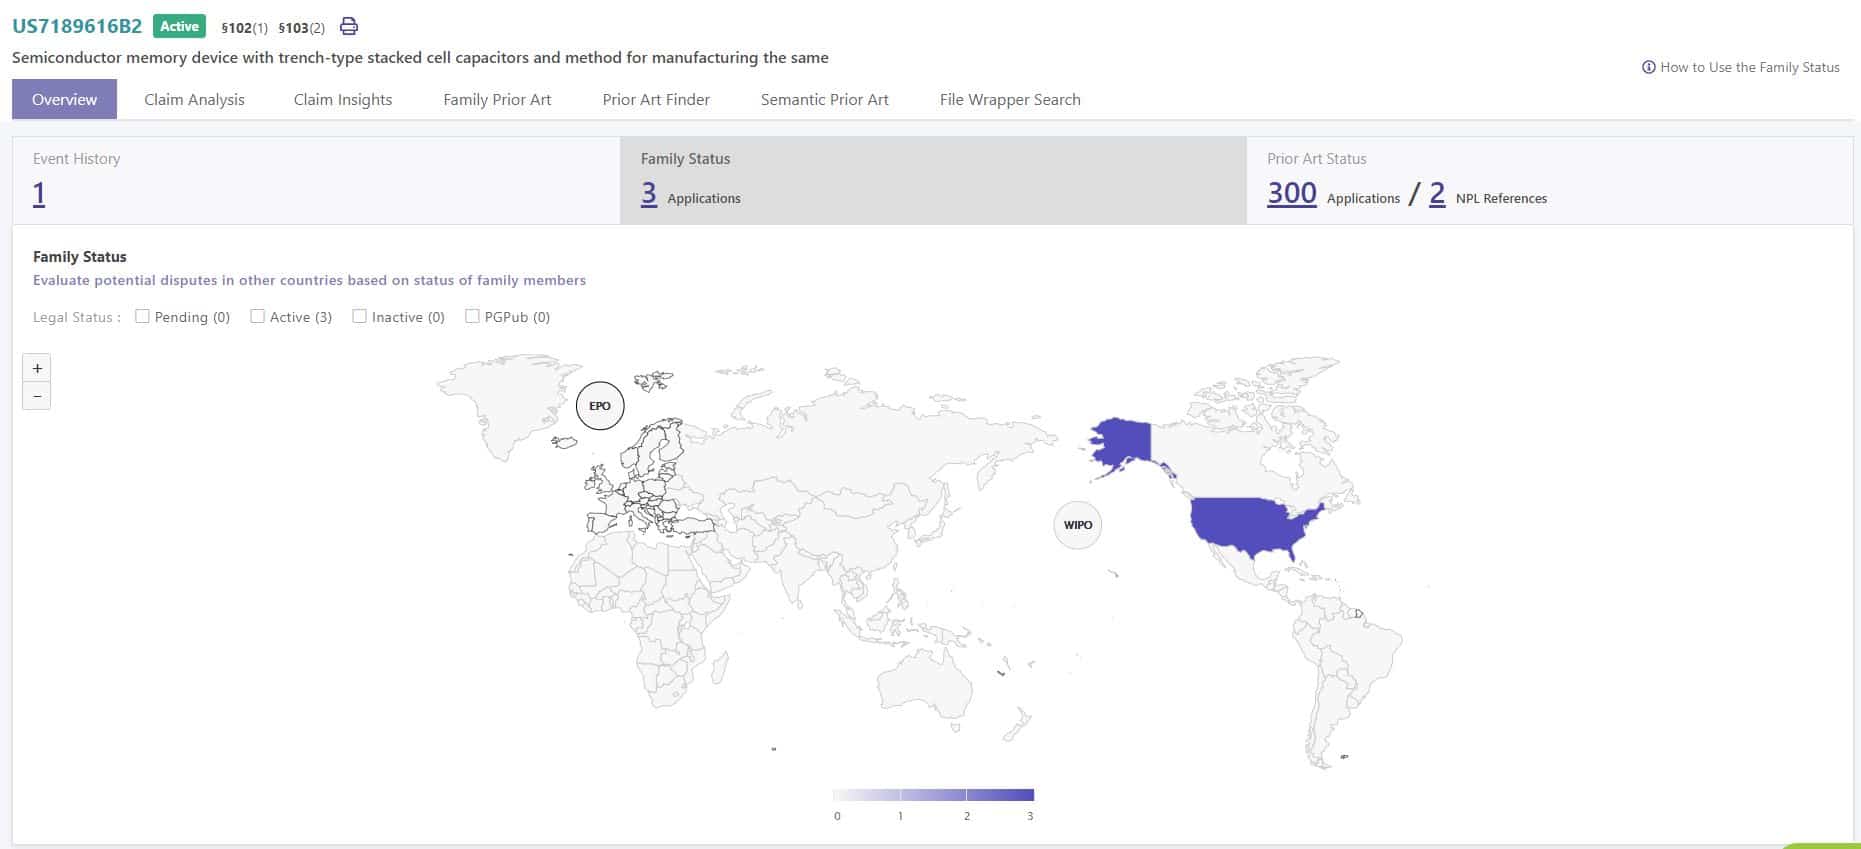
Task: Open the Semantic Prior Art tab
Action: pos(825,99)
